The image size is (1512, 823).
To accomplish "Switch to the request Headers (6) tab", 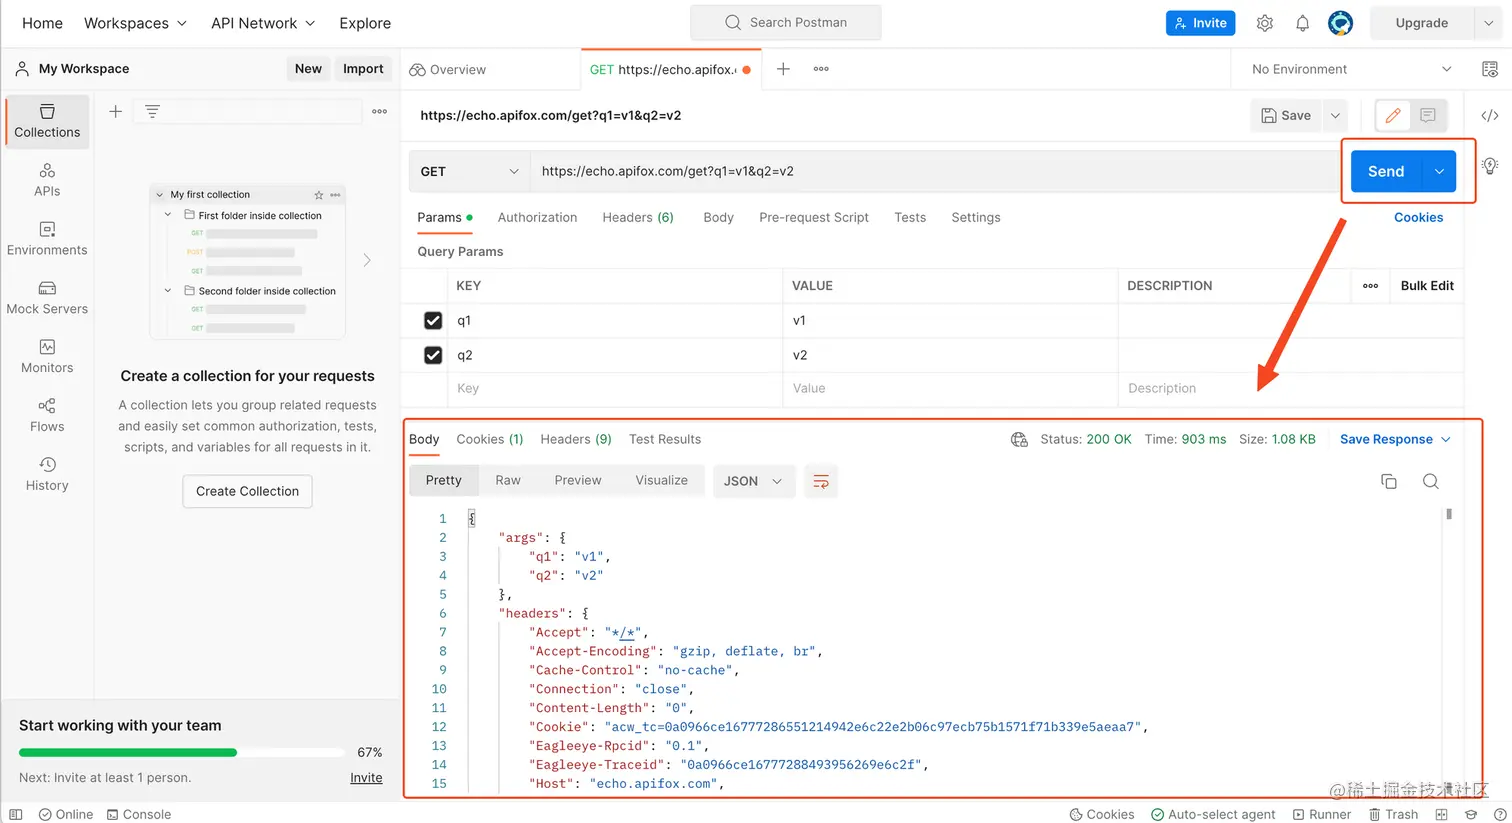I will (x=638, y=217).
